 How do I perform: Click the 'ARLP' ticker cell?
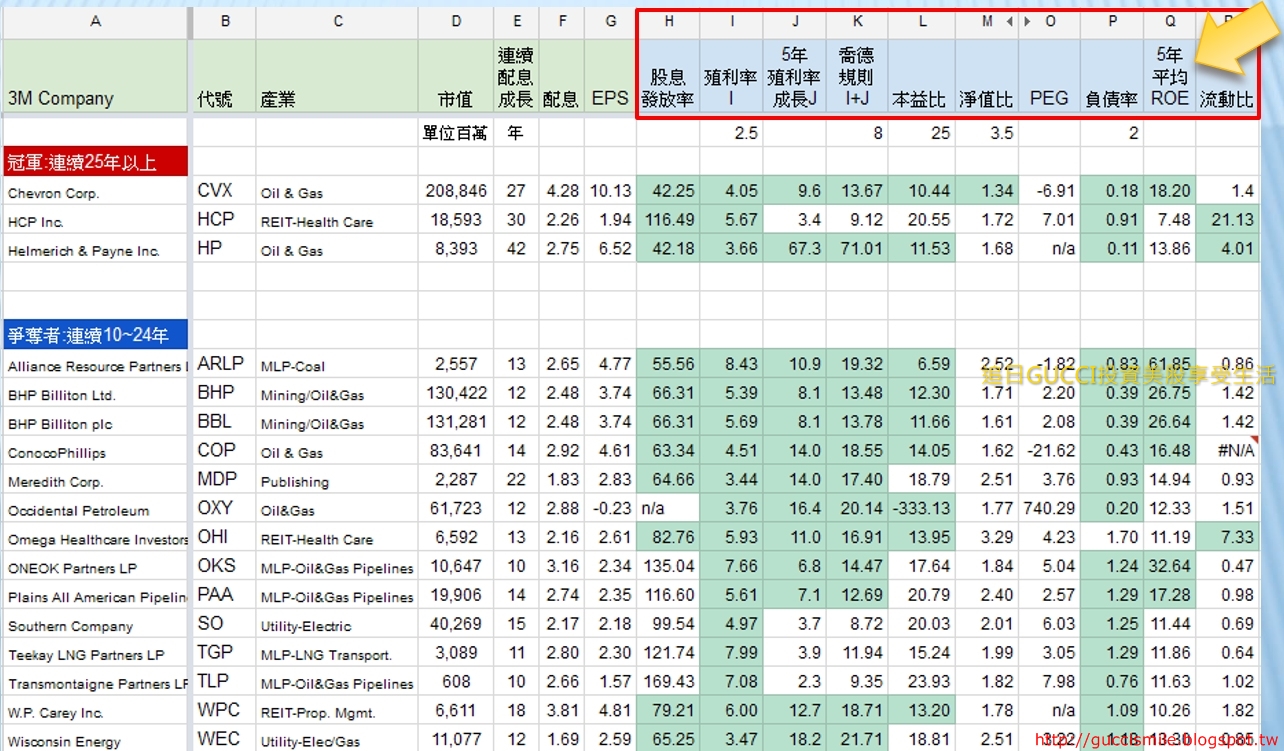[x=224, y=364]
